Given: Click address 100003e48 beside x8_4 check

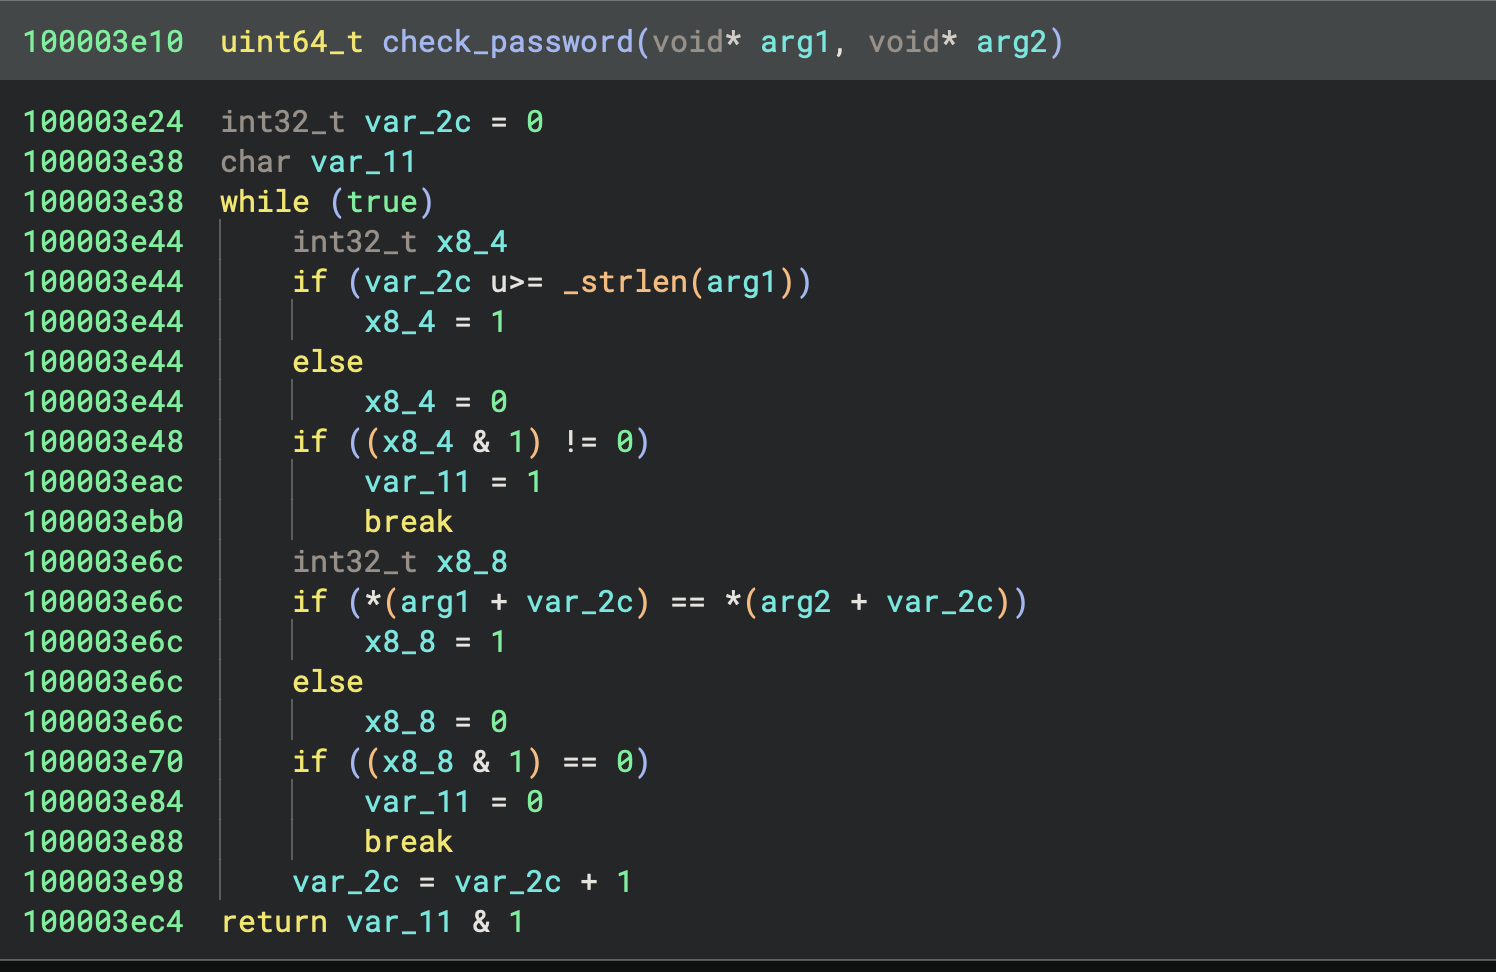Looking at the screenshot, I should 103,442.
